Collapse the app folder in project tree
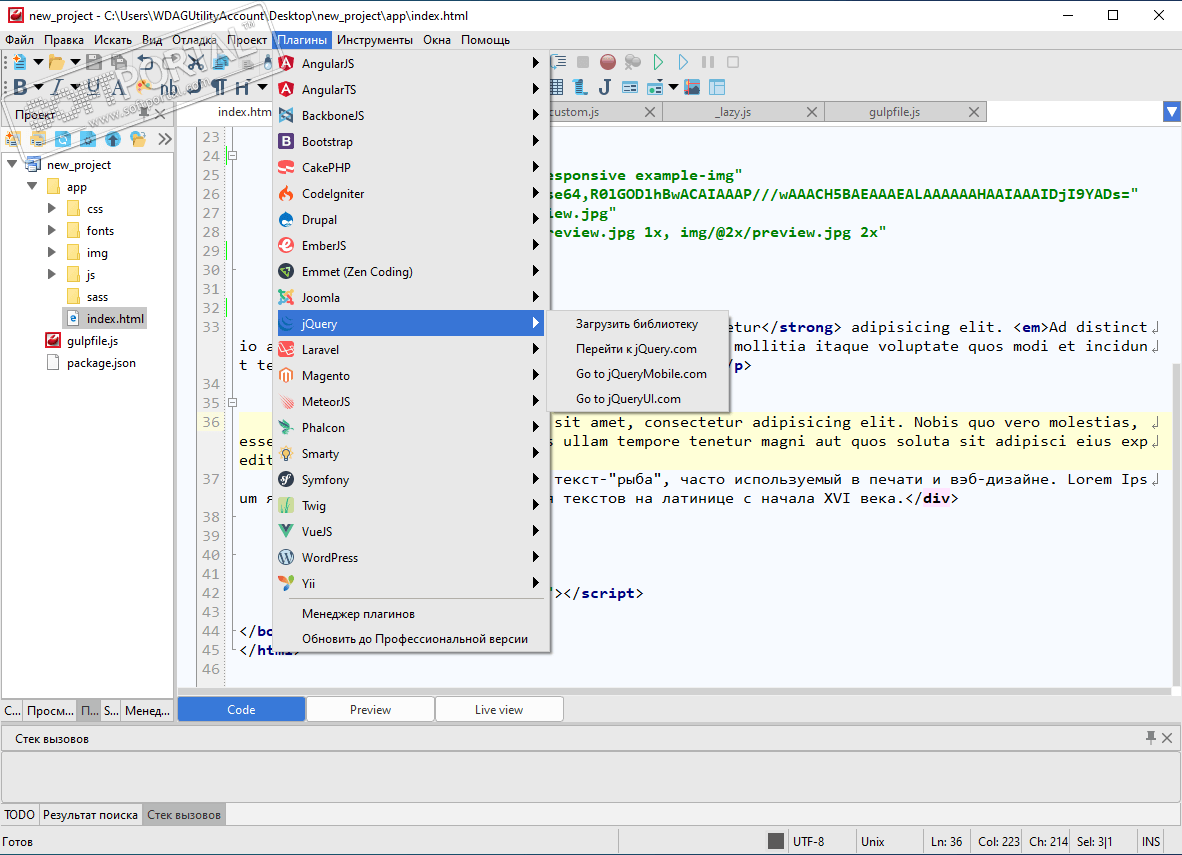Image resolution: width=1182 pixels, height=855 pixels. pos(33,187)
